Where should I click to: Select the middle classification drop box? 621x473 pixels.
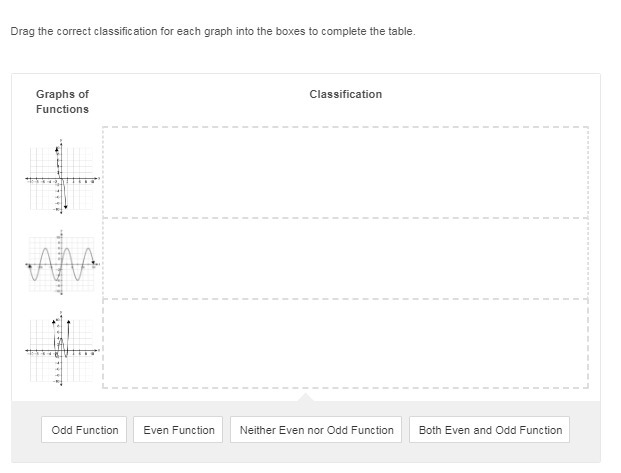(345, 258)
